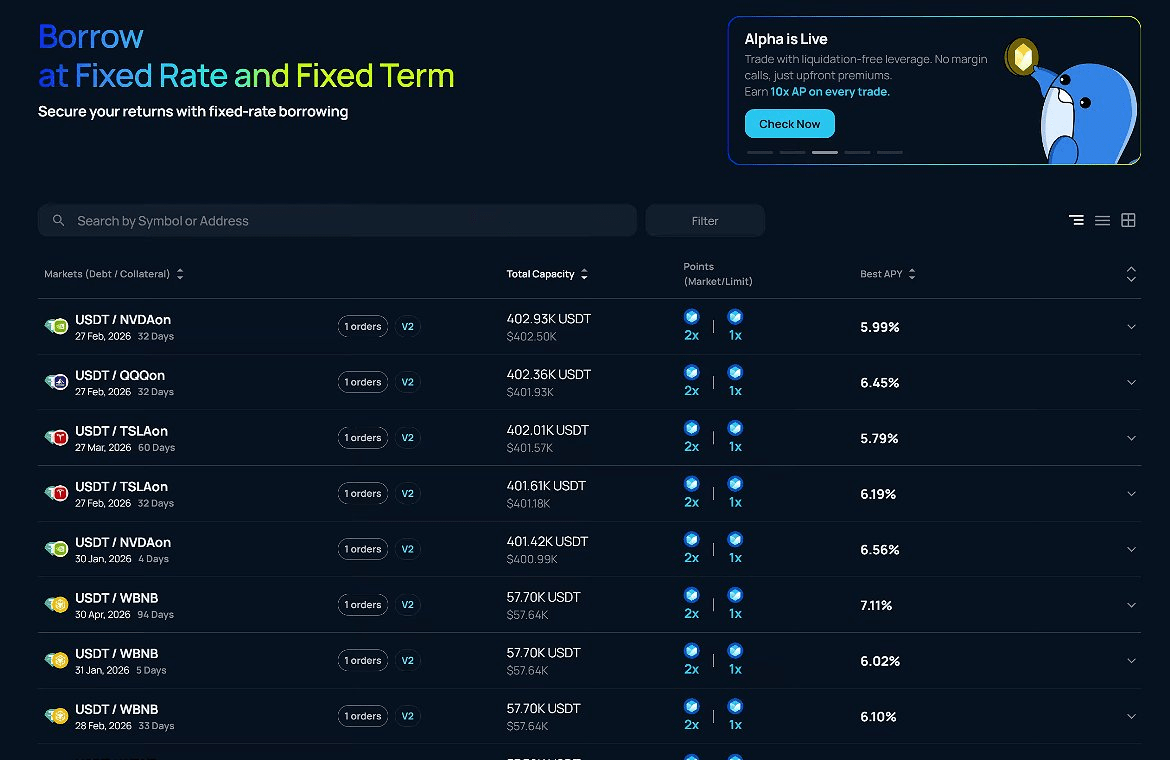
Task: Select the third banner carousel indicator
Action: pos(824,152)
